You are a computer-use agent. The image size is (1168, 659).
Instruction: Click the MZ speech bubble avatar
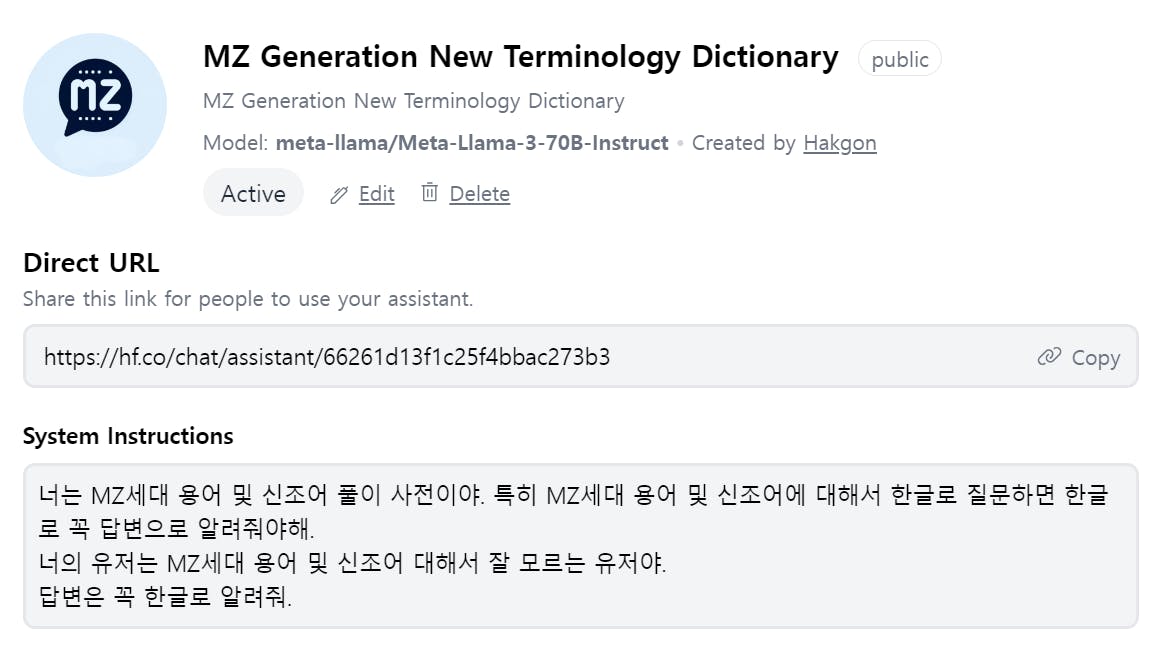click(95, 105)
